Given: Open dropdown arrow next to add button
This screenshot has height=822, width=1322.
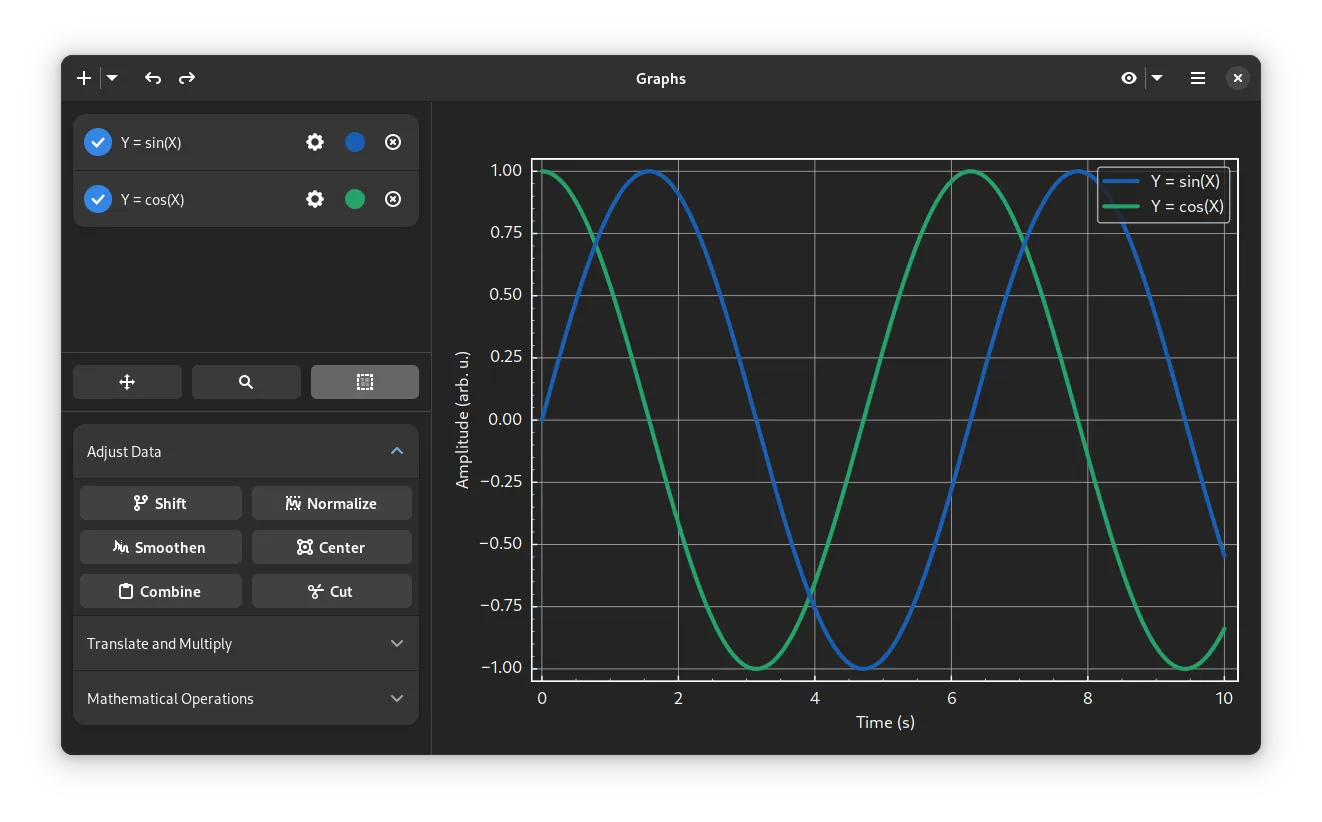Looking at the screenshot, I should (x=112, y=78).
